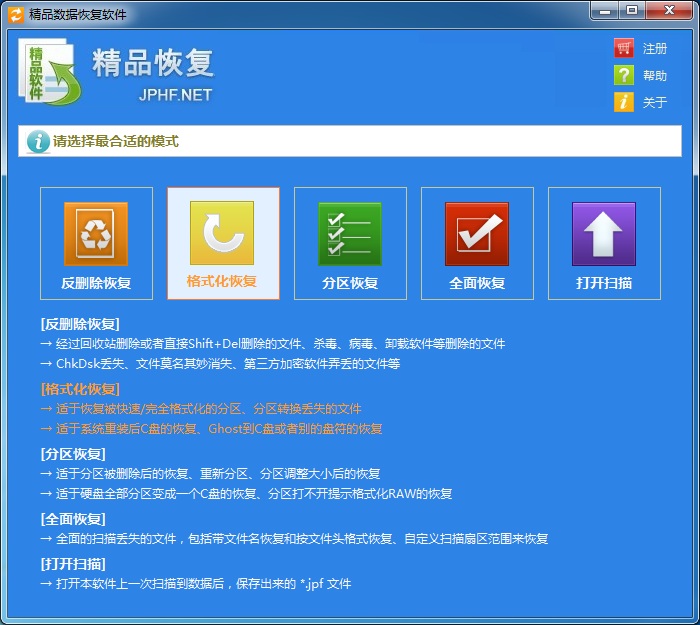Click the 请选择最合适的模式 prompt text
Image resolution: width=700 pixels, height=625 pixels.
click(x=116, y=142)
